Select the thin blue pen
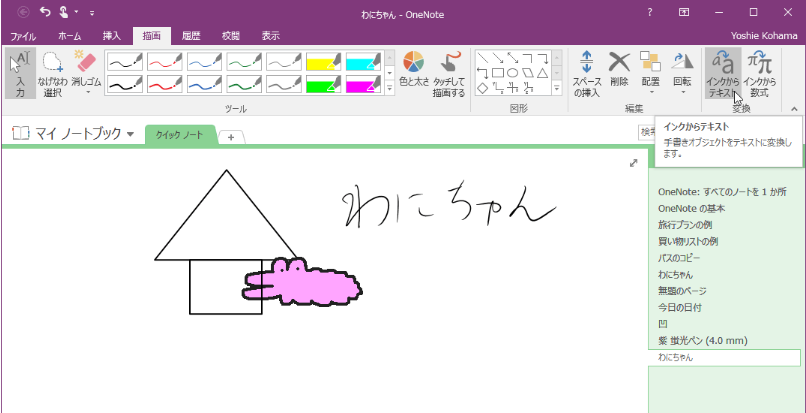The width and height of the screenshot is (806, 413). [x=205, y=62]
